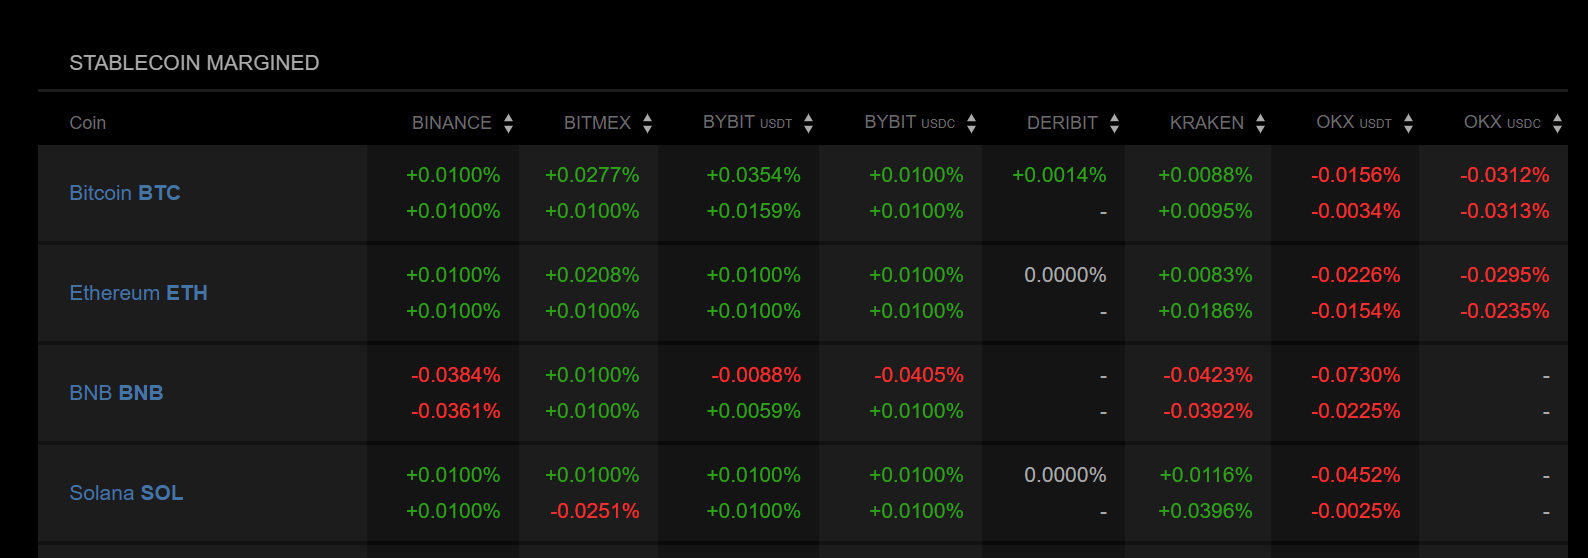Click the DERIBIT column header label

[x=1062, y=123]
